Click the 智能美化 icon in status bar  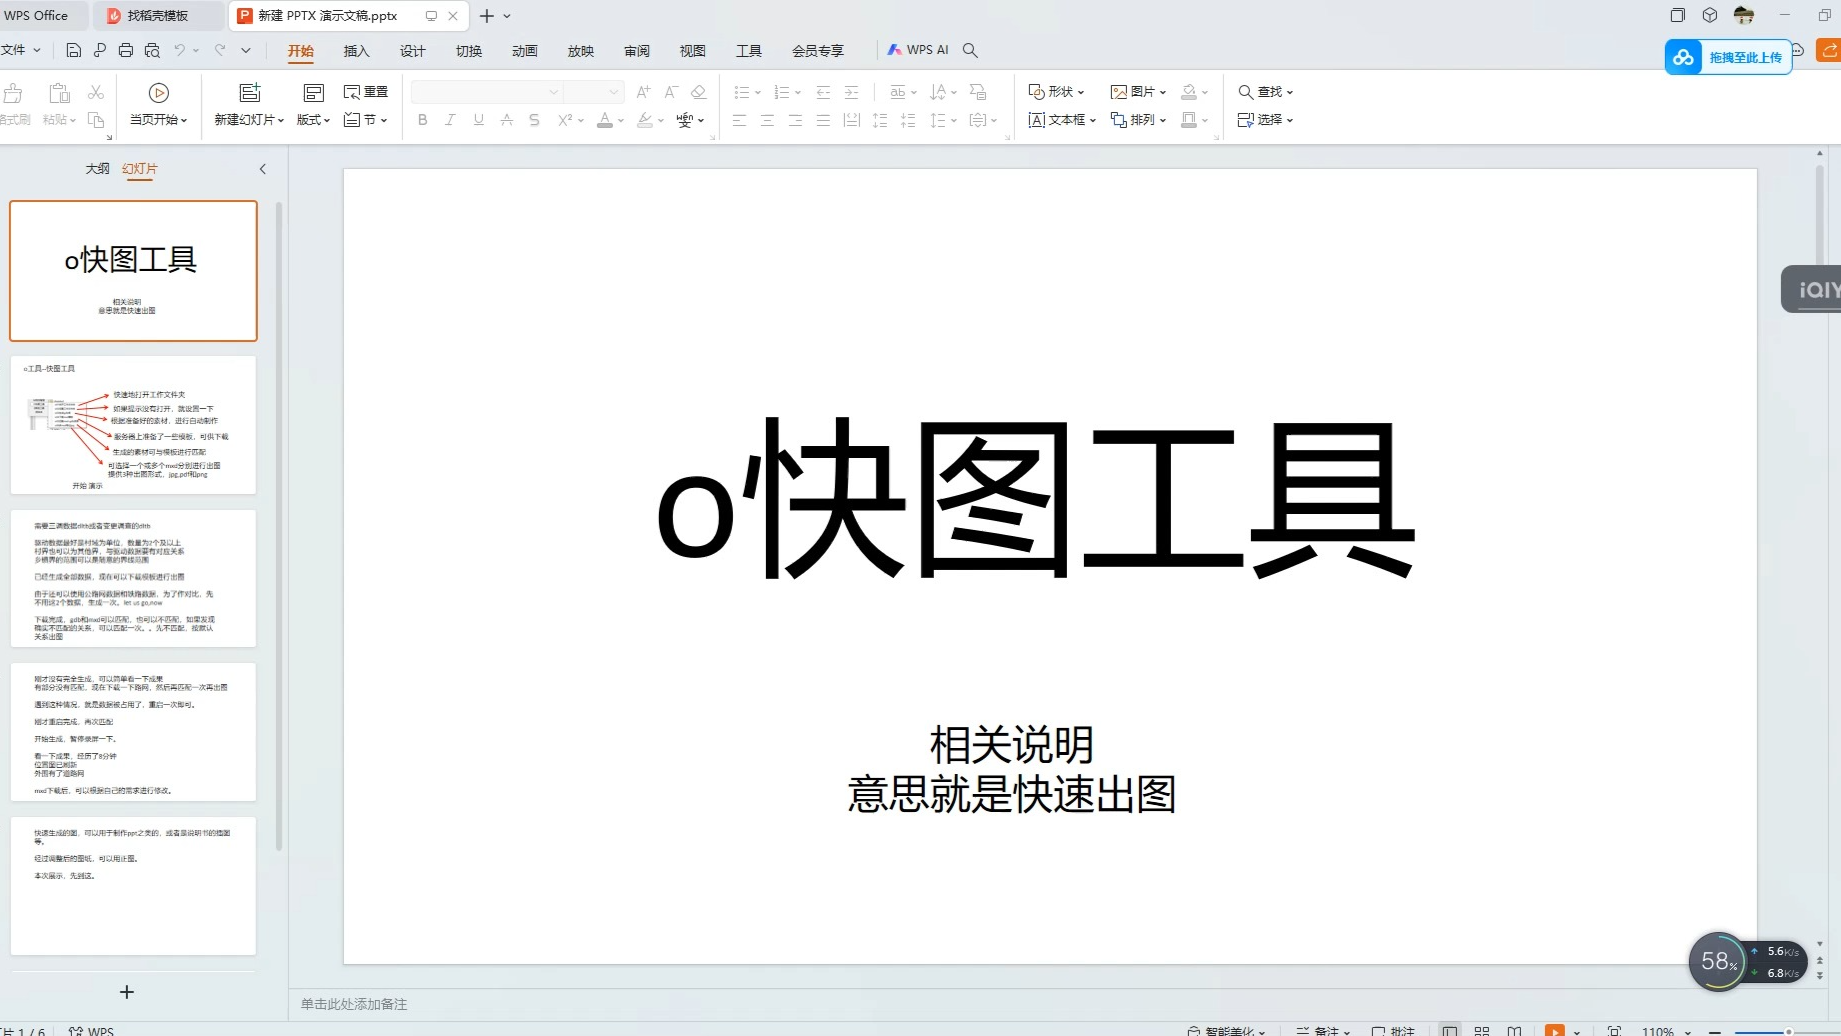[x=1222, y=1029]
